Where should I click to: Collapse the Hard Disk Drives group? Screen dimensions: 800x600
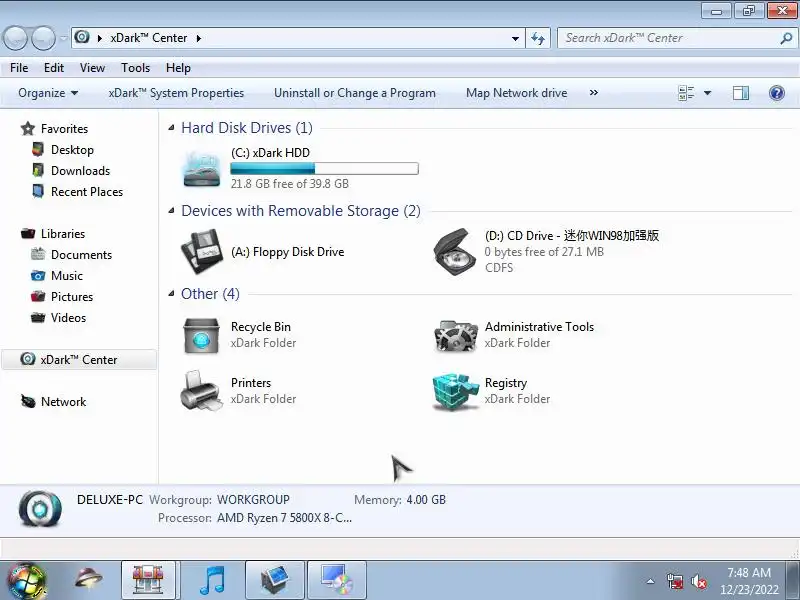point(171,128)
